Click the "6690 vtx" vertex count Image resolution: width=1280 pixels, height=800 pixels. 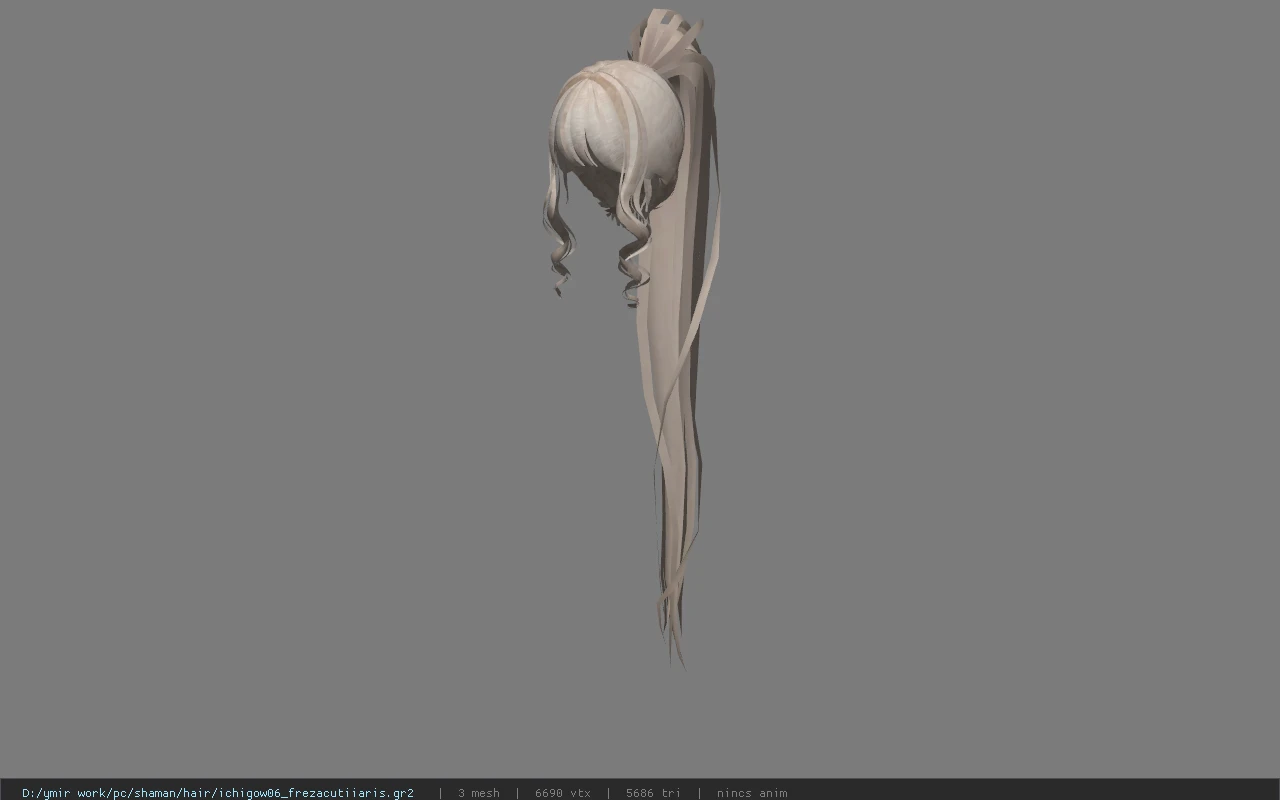point(562,793)
